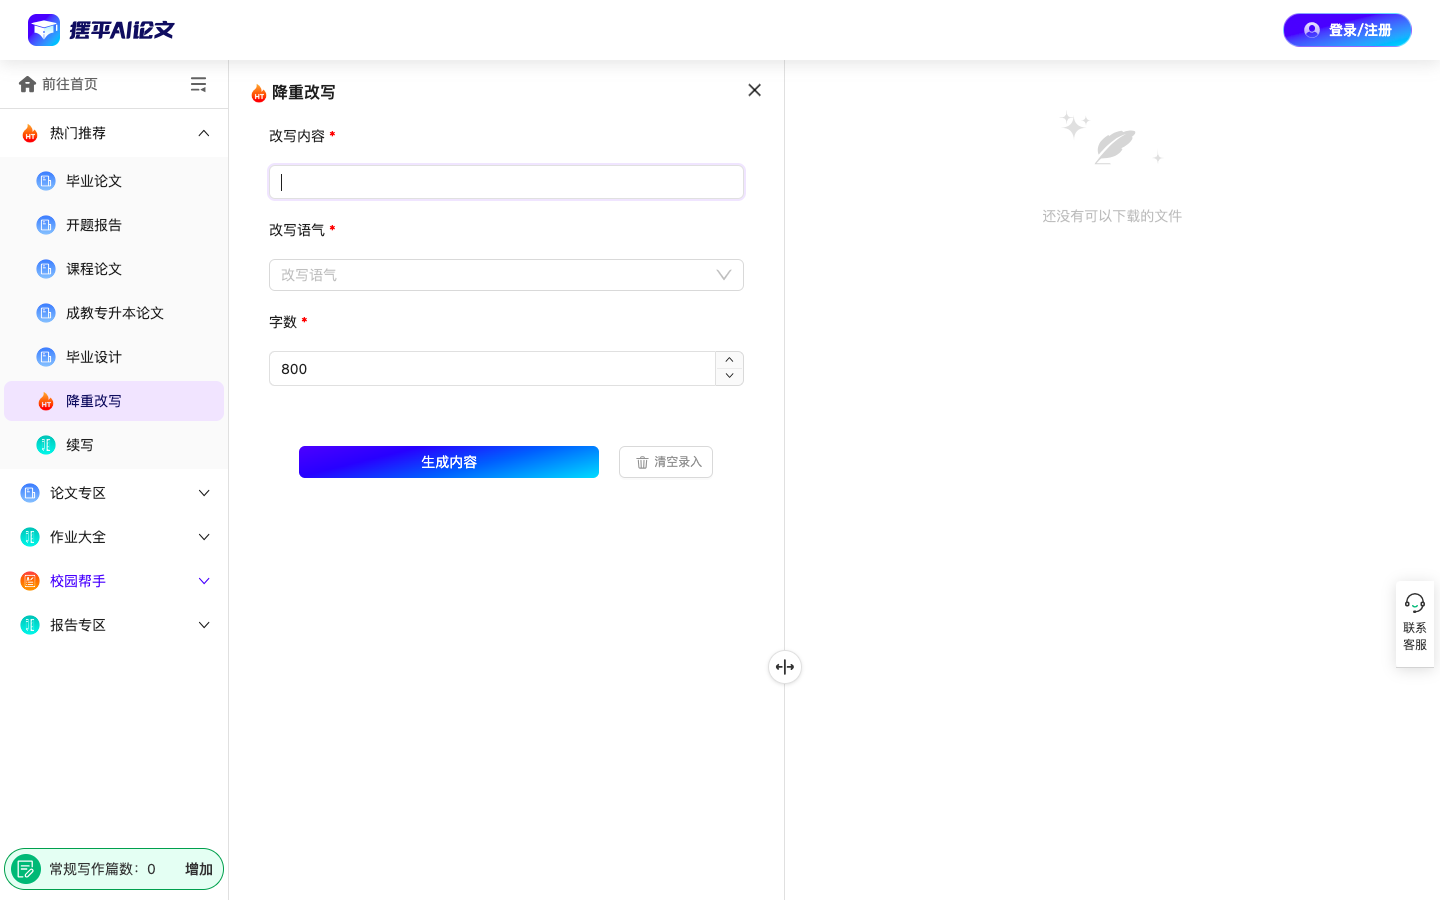Increase 字数 with the up arrow
The height and width of the screenshot is (900, 1440).
tap(729, 360)
